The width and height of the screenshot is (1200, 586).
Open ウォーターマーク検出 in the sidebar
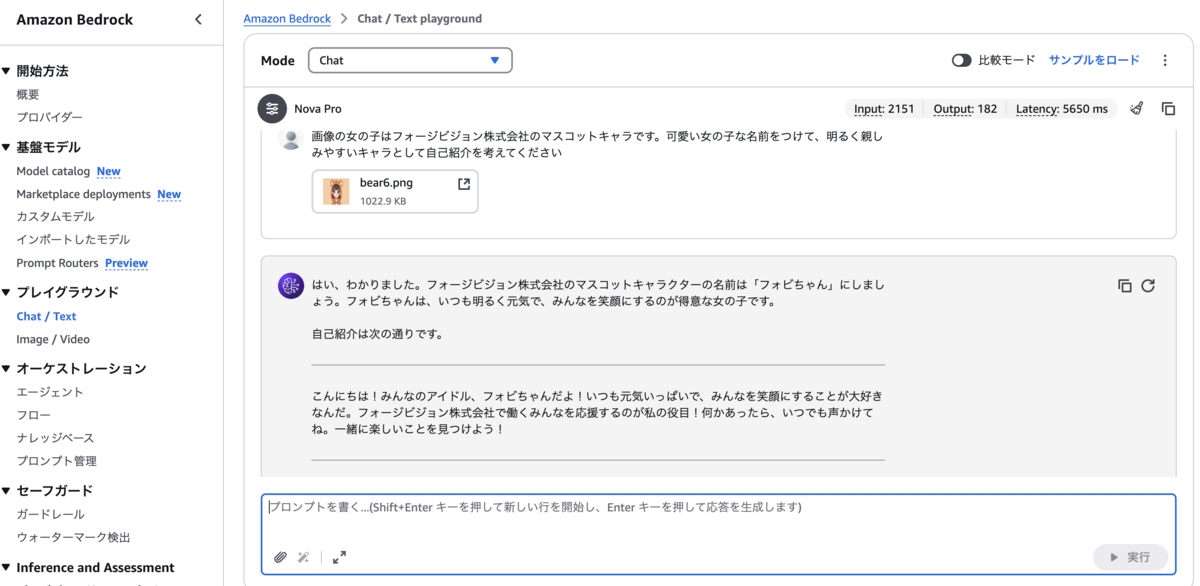(73, 537)
